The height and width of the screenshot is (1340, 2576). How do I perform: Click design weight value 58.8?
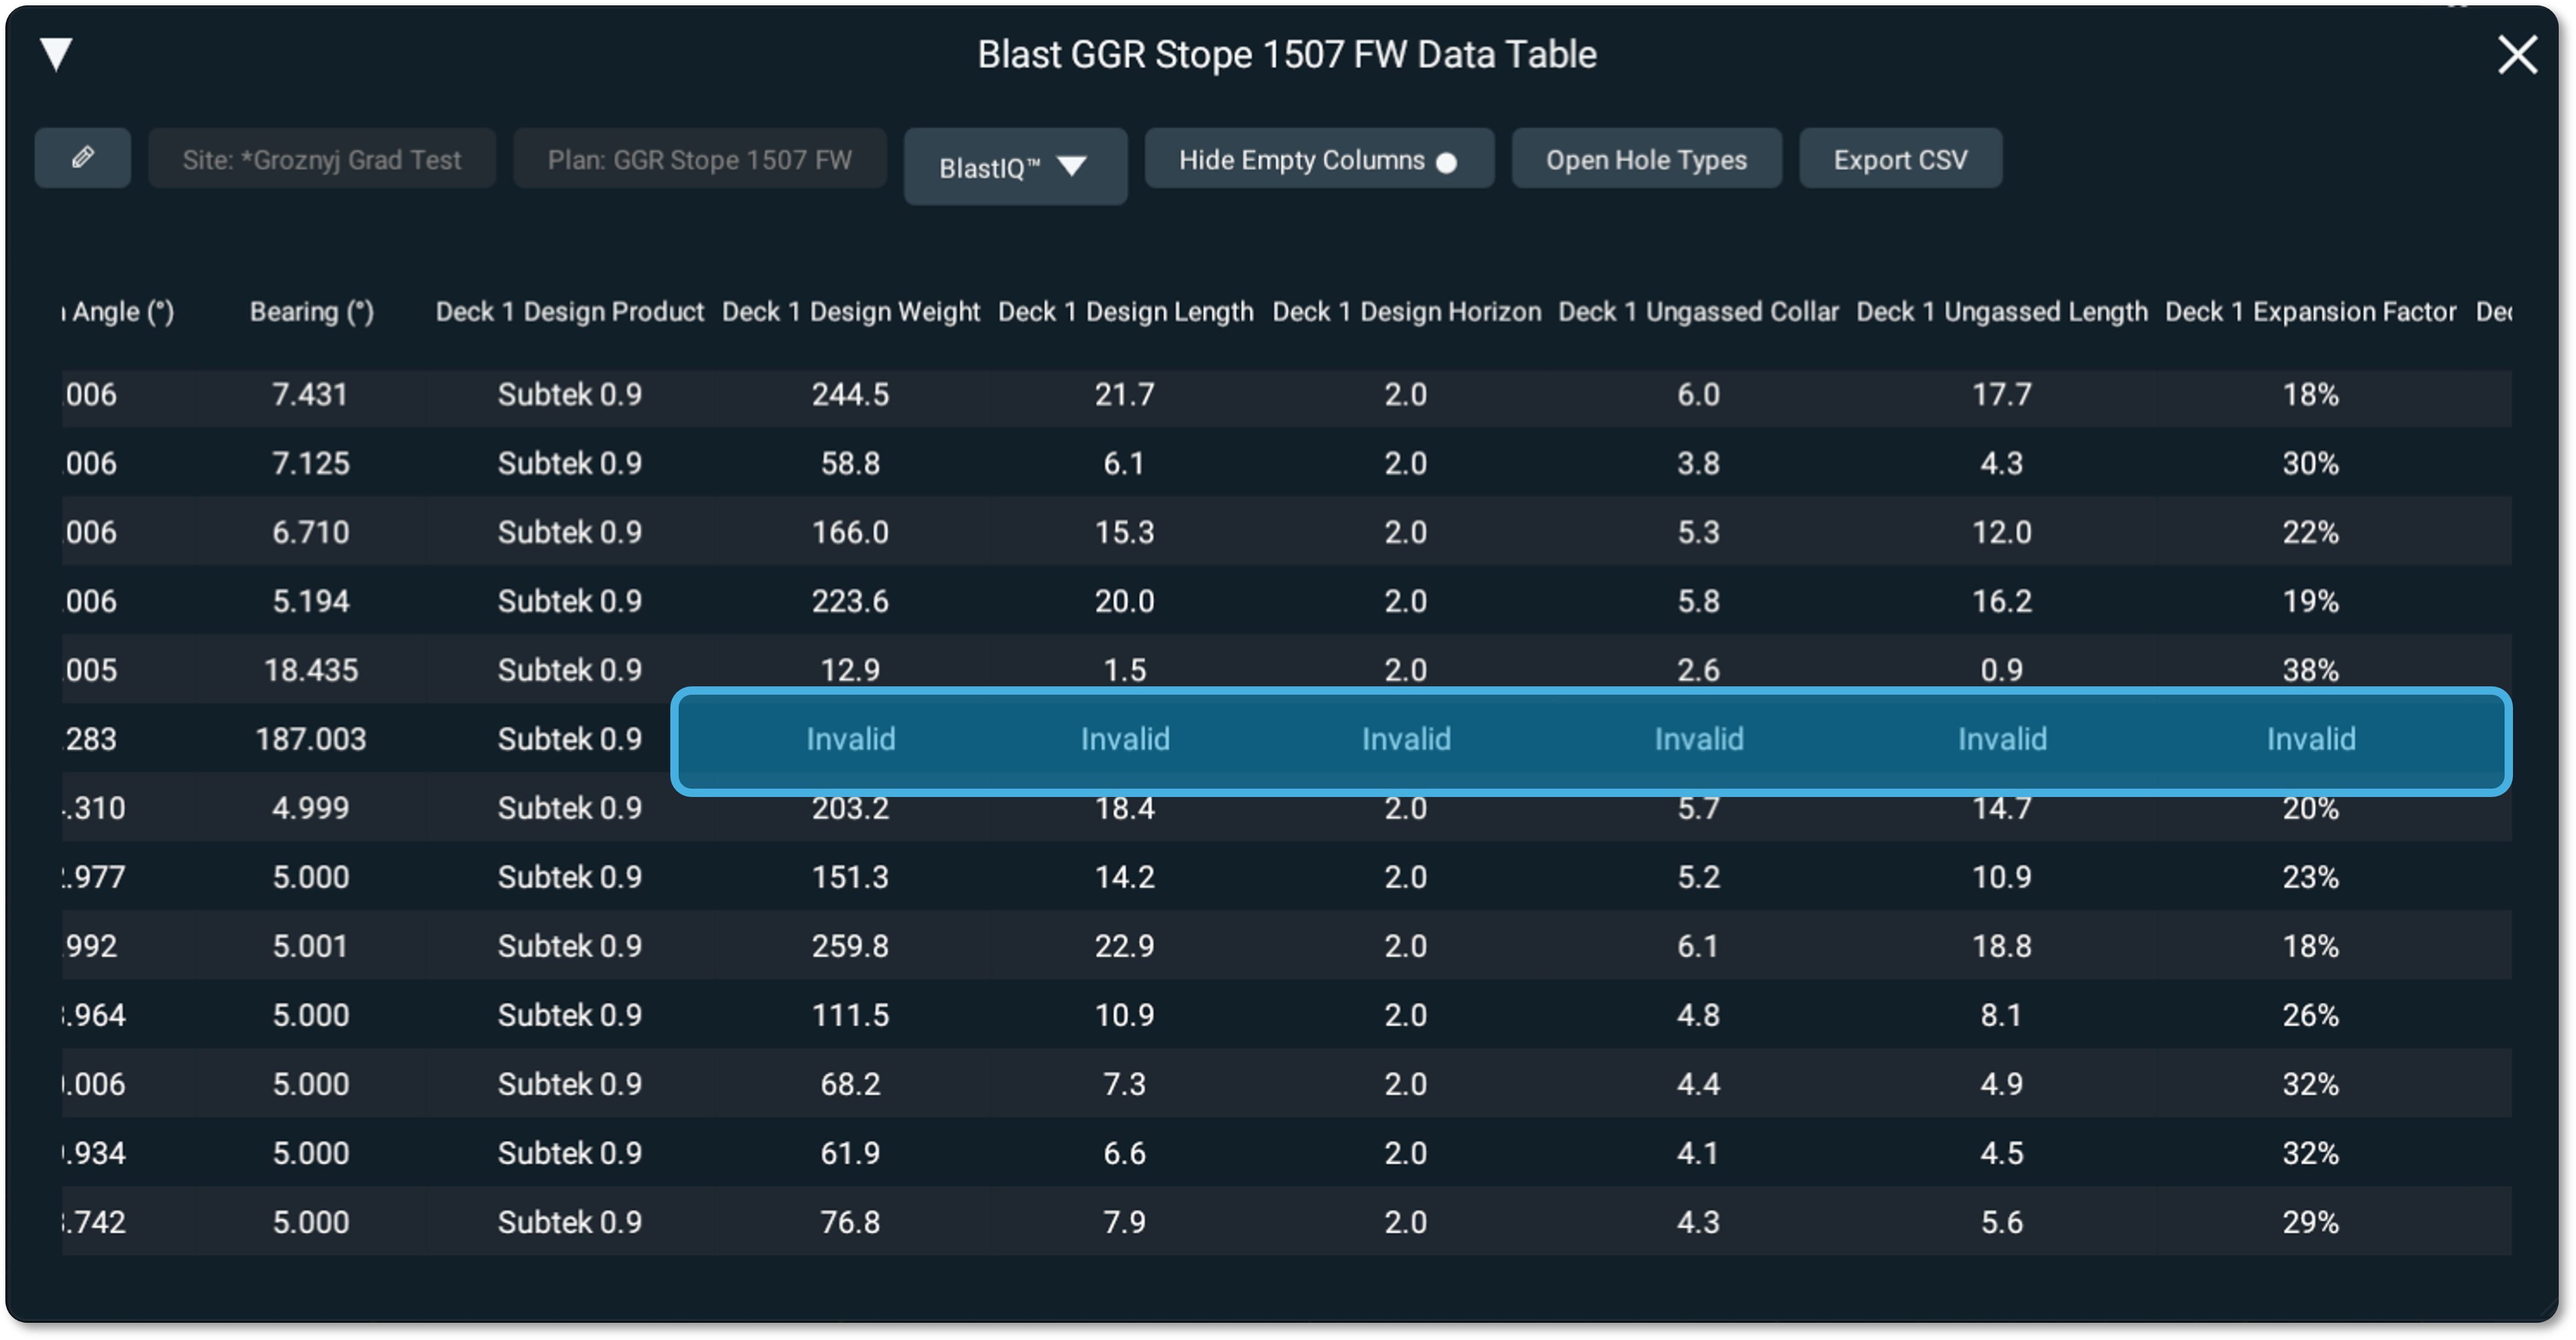point(850,463)
